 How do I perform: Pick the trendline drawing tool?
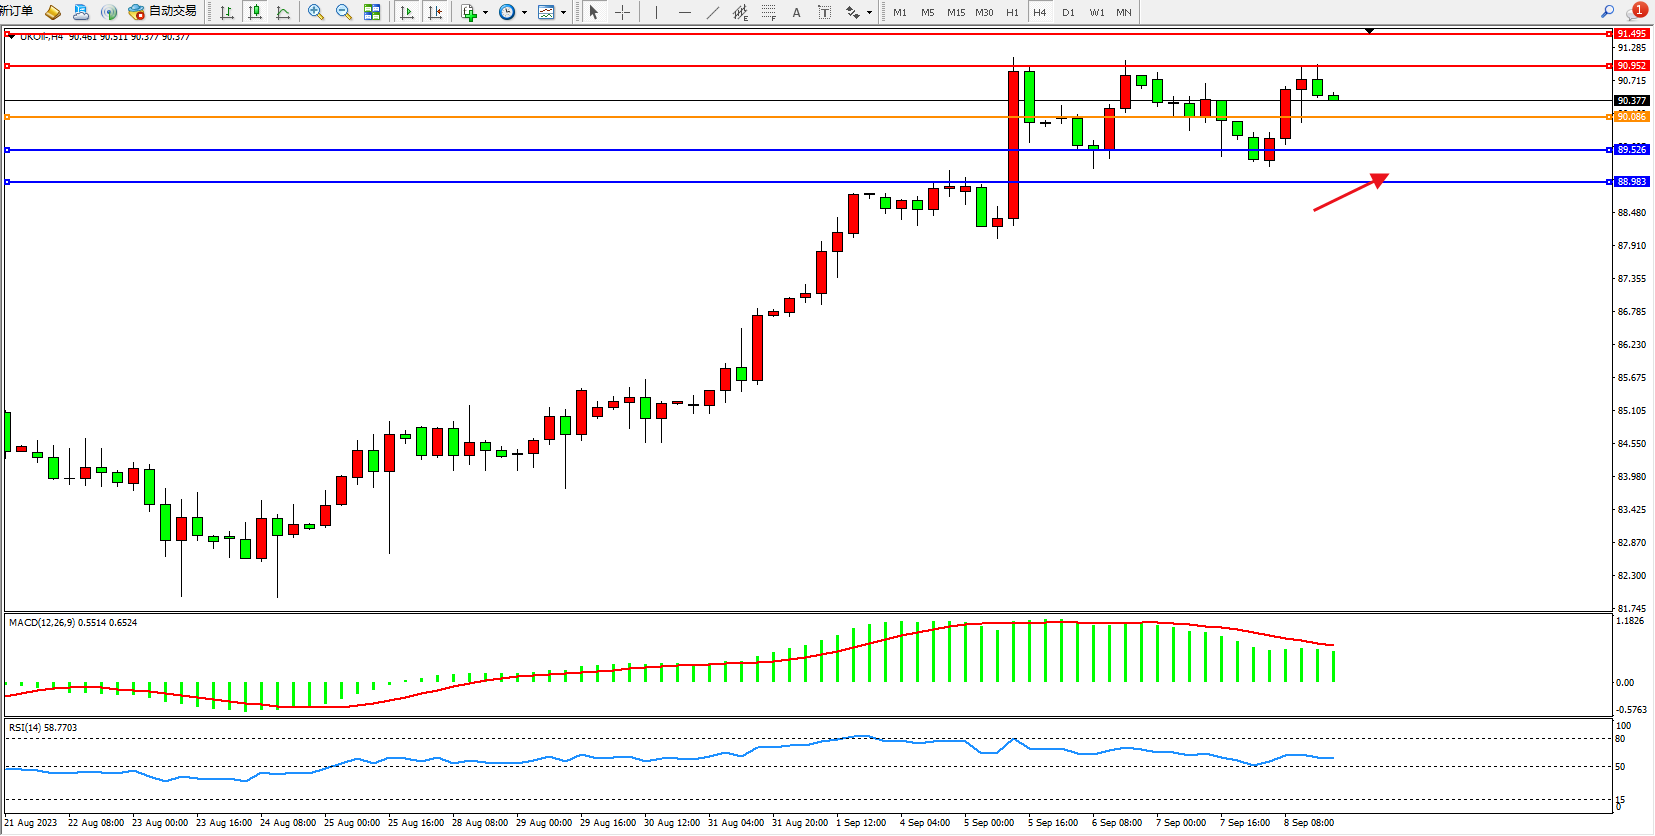(x=712, y=12)
